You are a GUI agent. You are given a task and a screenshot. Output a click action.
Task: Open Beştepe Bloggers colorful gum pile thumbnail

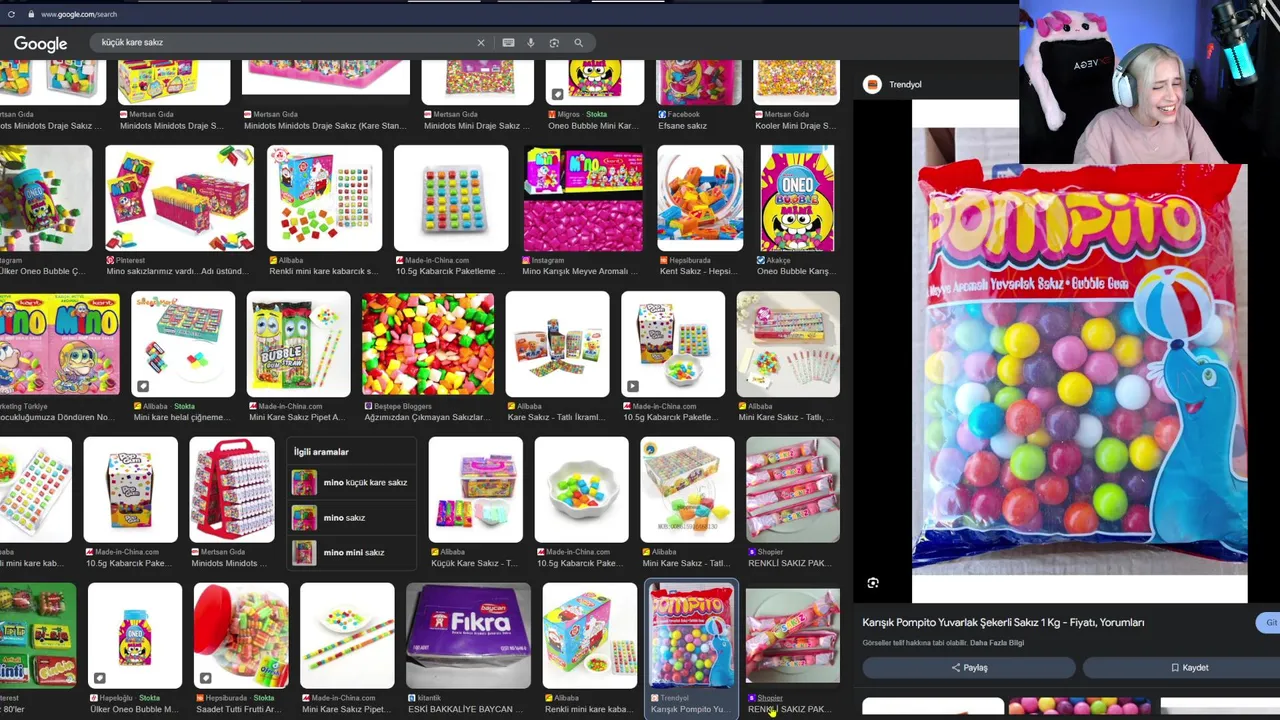coord(428,344)
